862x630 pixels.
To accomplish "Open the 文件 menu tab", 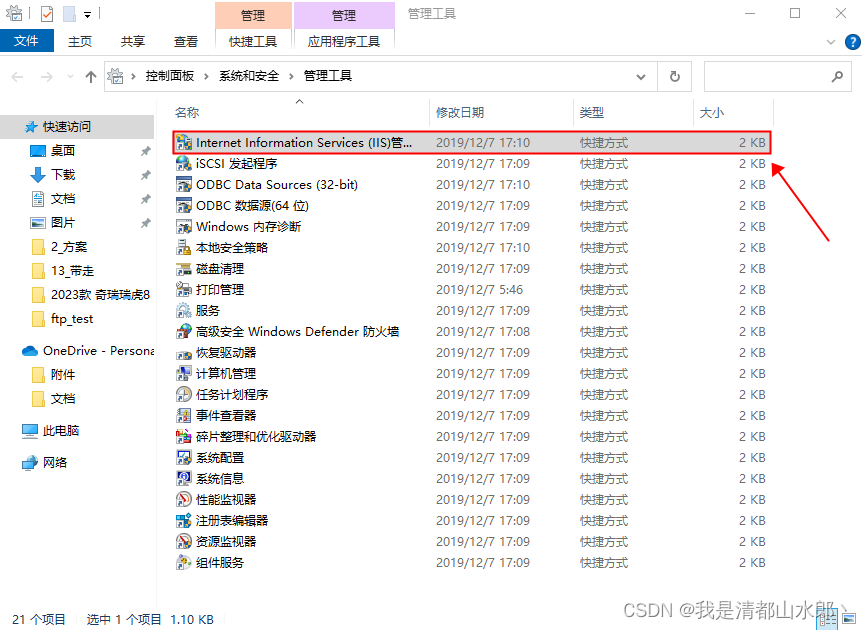I will (x=26, y=41).
